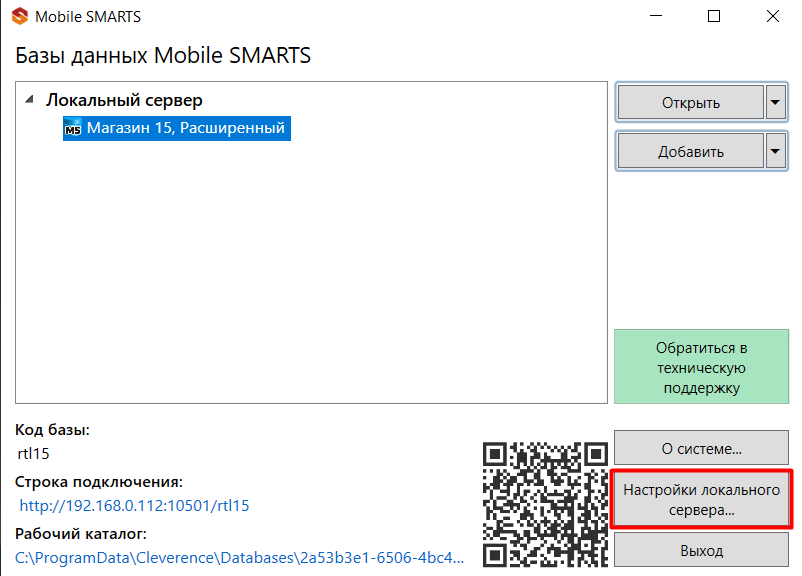Image resolution: width=802 pixels, height=576 pixels.
Task: Click the Добавить button
Action: [x=690, y=151]
